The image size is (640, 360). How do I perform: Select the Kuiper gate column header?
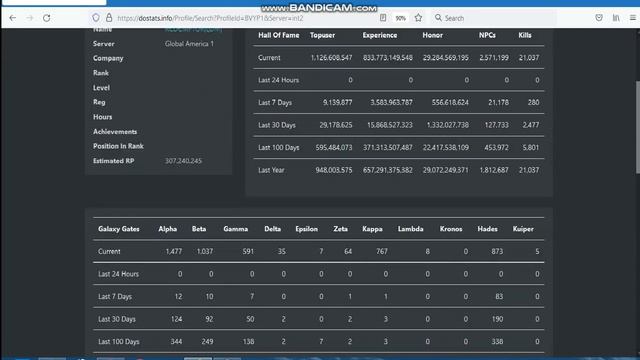point(523,229)
